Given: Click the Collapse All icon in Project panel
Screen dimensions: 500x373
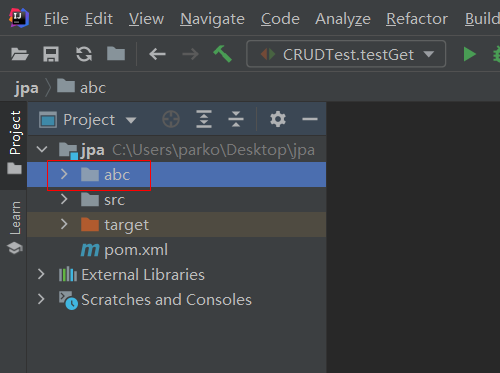Looking at the screenshot, I should [x=236, y=119].
